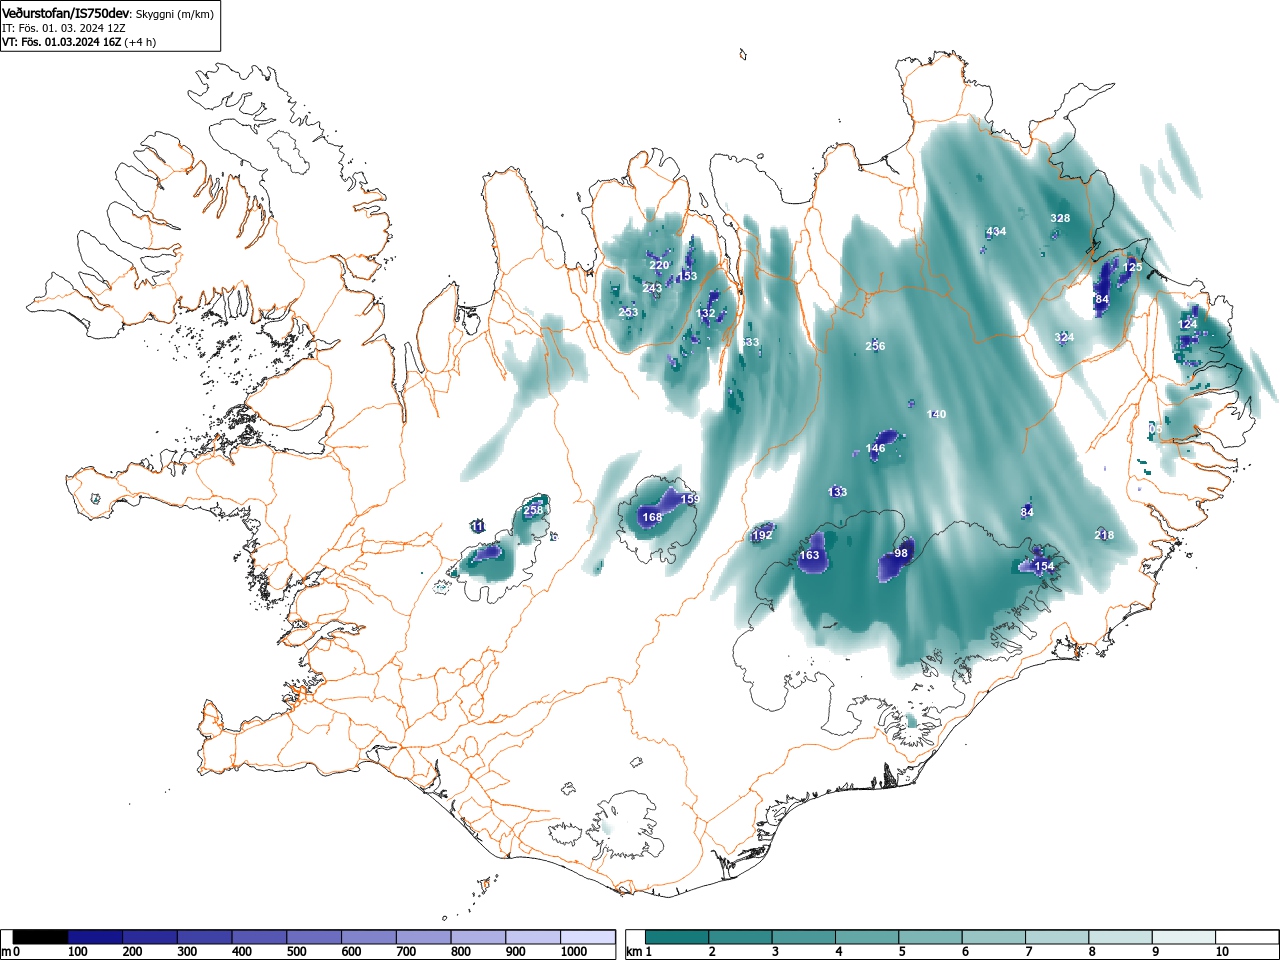Viewport: 1280px width, 960px height.
Task: Pick the legend swatch between 500 and 600
Action: (314, 937)
